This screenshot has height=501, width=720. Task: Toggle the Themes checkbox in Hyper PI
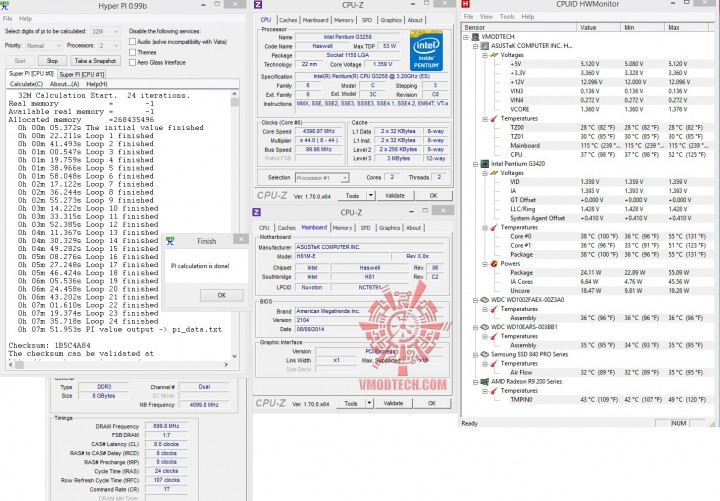tap(133, 52)
